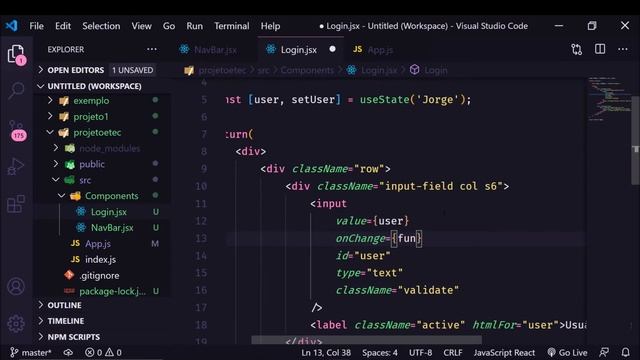This screenshot has width=640, height=360.
Task: Change indentation via Spaces: 4
Action: coord(380,352)
